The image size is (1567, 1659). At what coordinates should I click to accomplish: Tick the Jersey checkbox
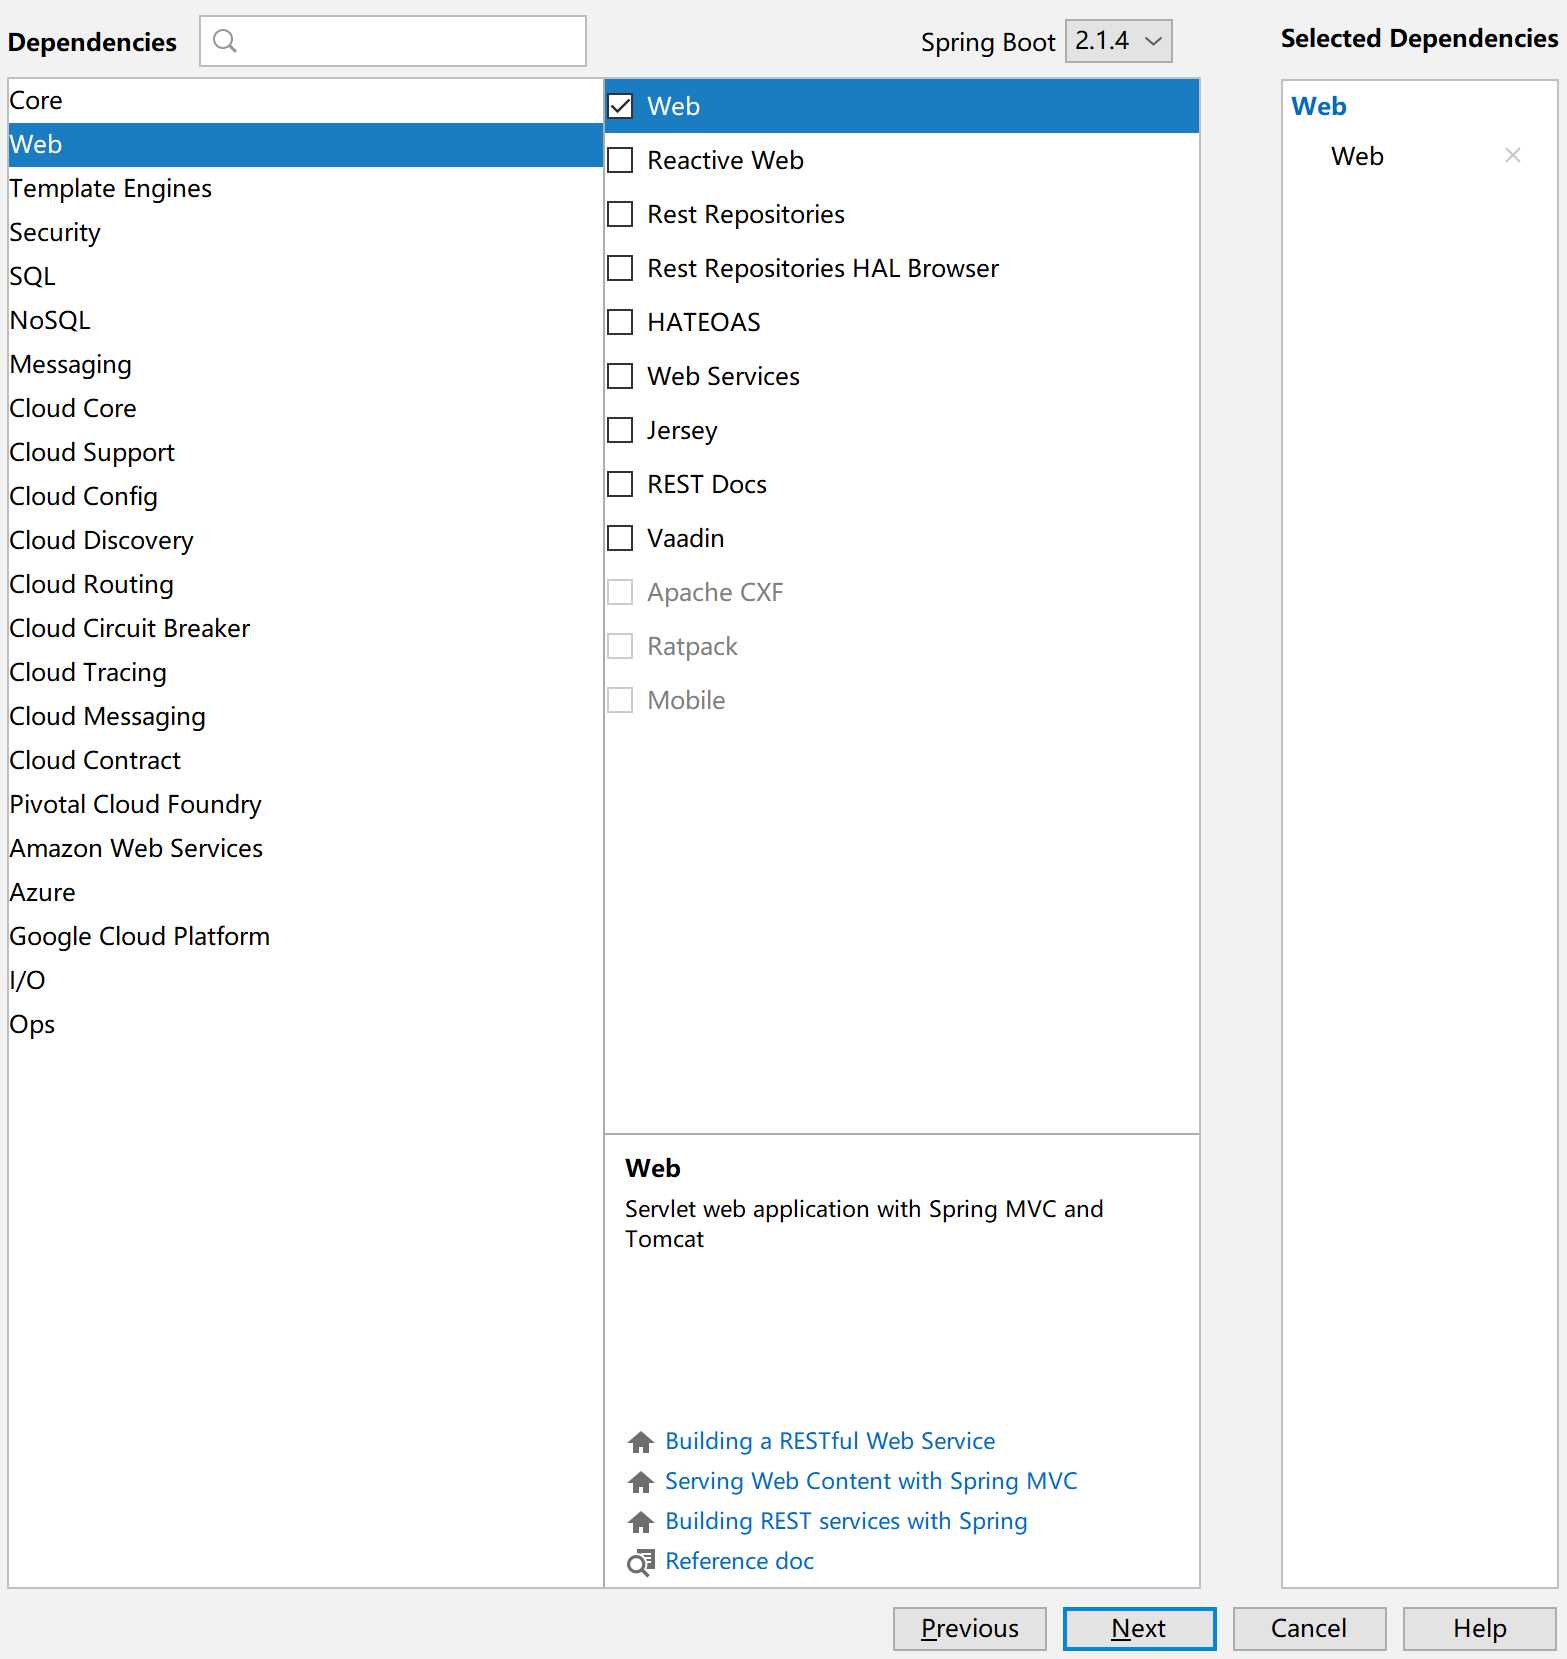pos(620,430)
